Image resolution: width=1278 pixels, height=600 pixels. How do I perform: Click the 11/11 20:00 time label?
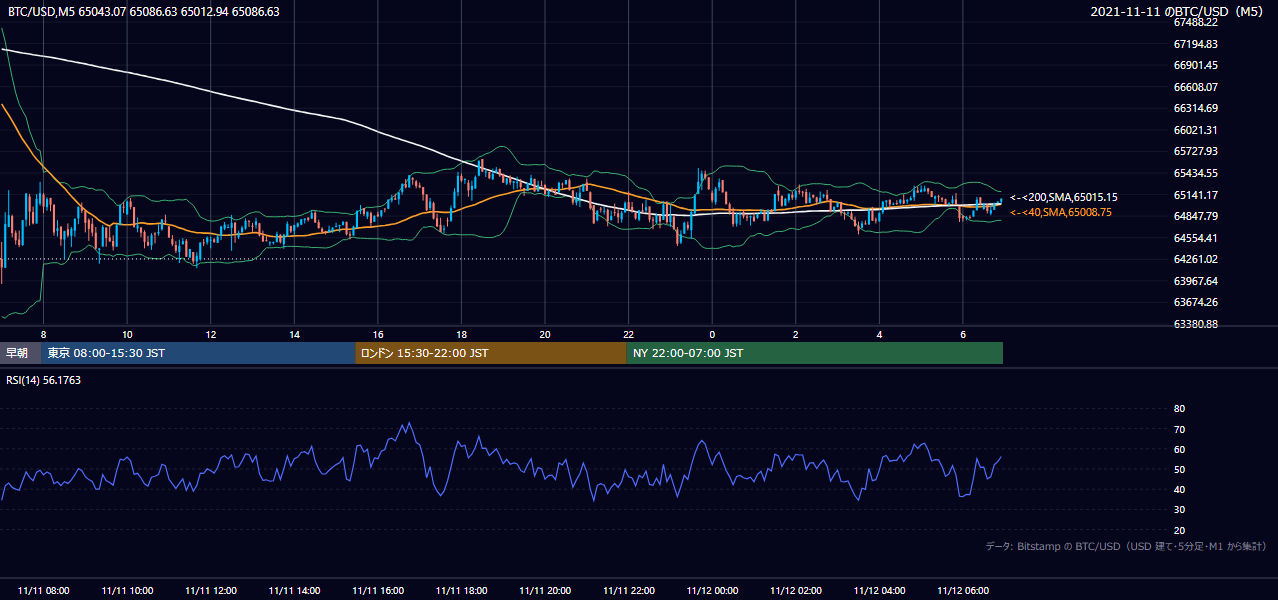pyautogui.click(x=545, y=591)
